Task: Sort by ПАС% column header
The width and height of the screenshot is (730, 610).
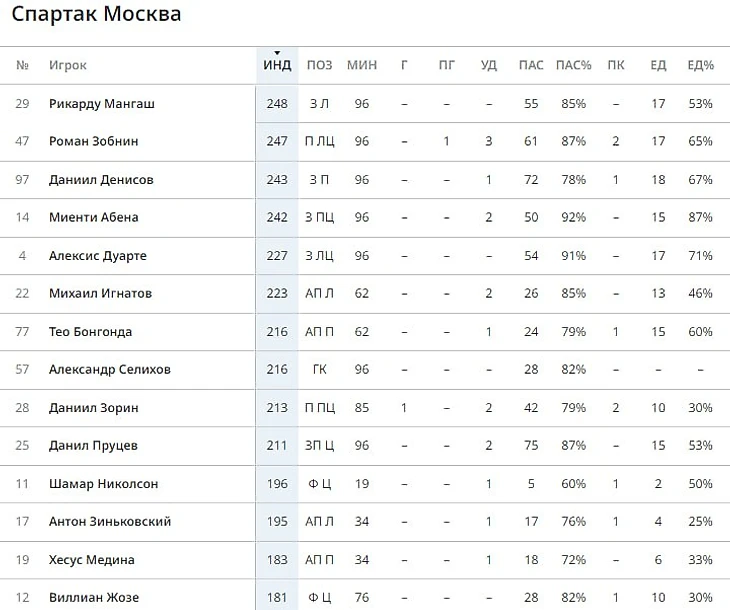Action: tap(574, 65)
